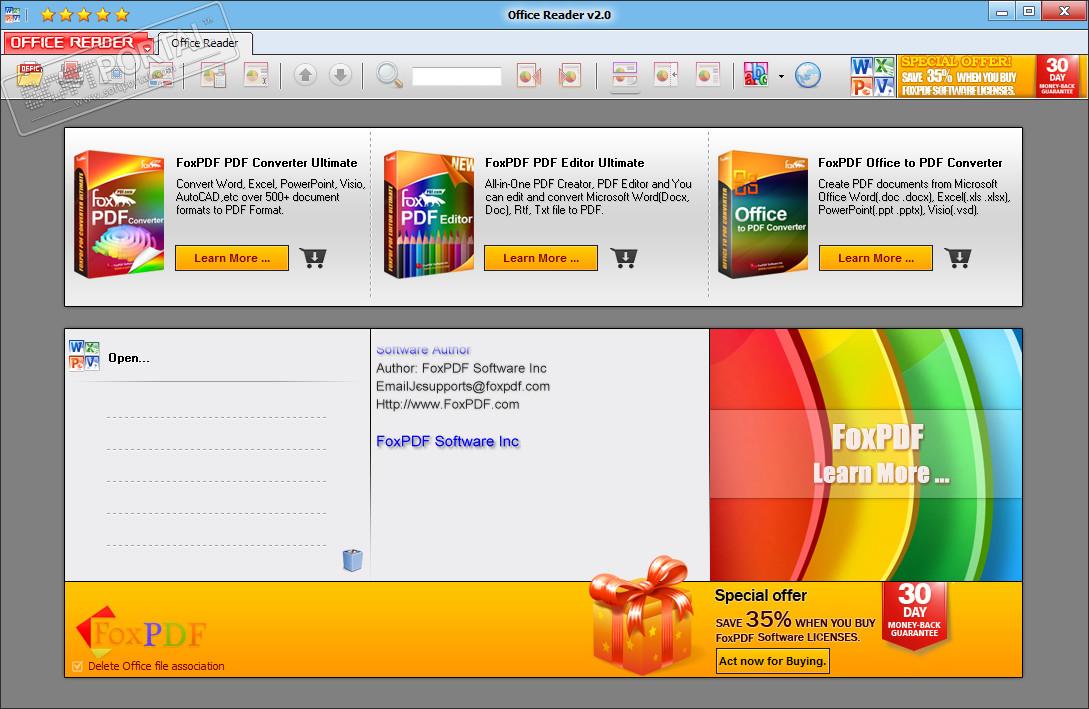Click the Act now for Buying button
Image resolution: width=1089 pixels, height=709 pixels.
pyautogui.click(x=772, y=661)
